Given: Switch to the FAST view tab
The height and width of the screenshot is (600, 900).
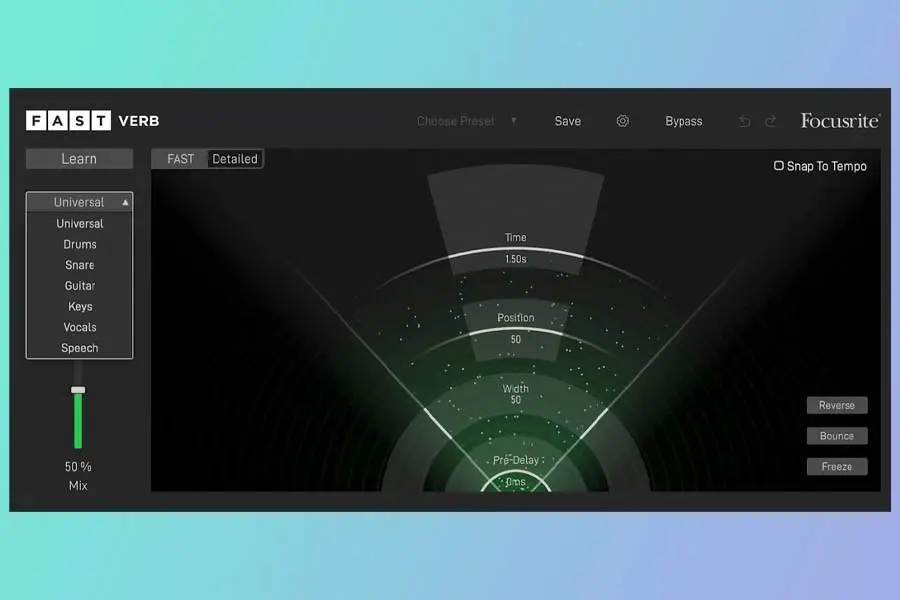Looking at the screenshot, I should click(x=180, y=159).
